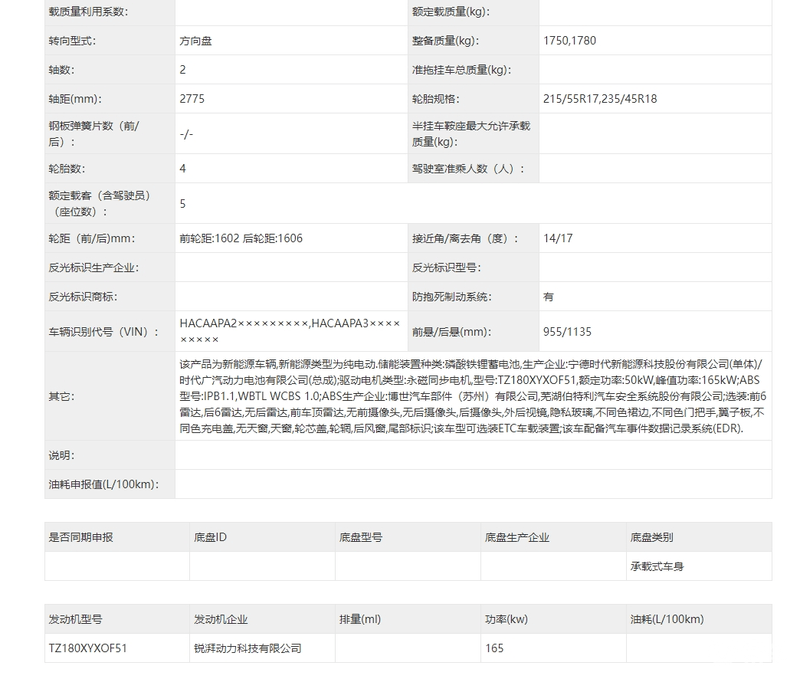Viewport: 800px width, 676px height.
Task: Select the 是否同期申报 column header
Action: tap(81, 537)
